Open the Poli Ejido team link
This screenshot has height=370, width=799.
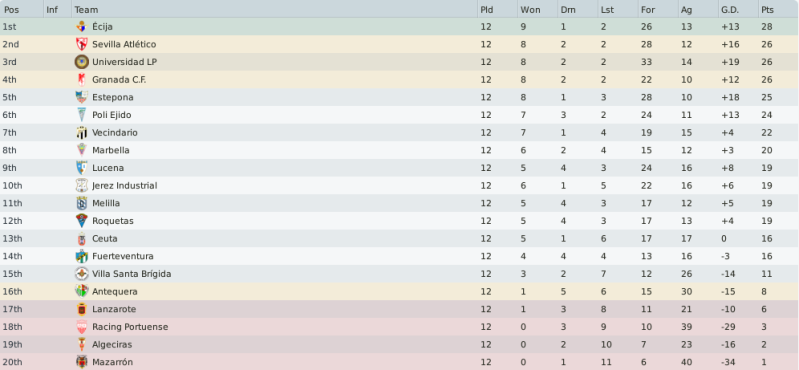tap(112, 115)
